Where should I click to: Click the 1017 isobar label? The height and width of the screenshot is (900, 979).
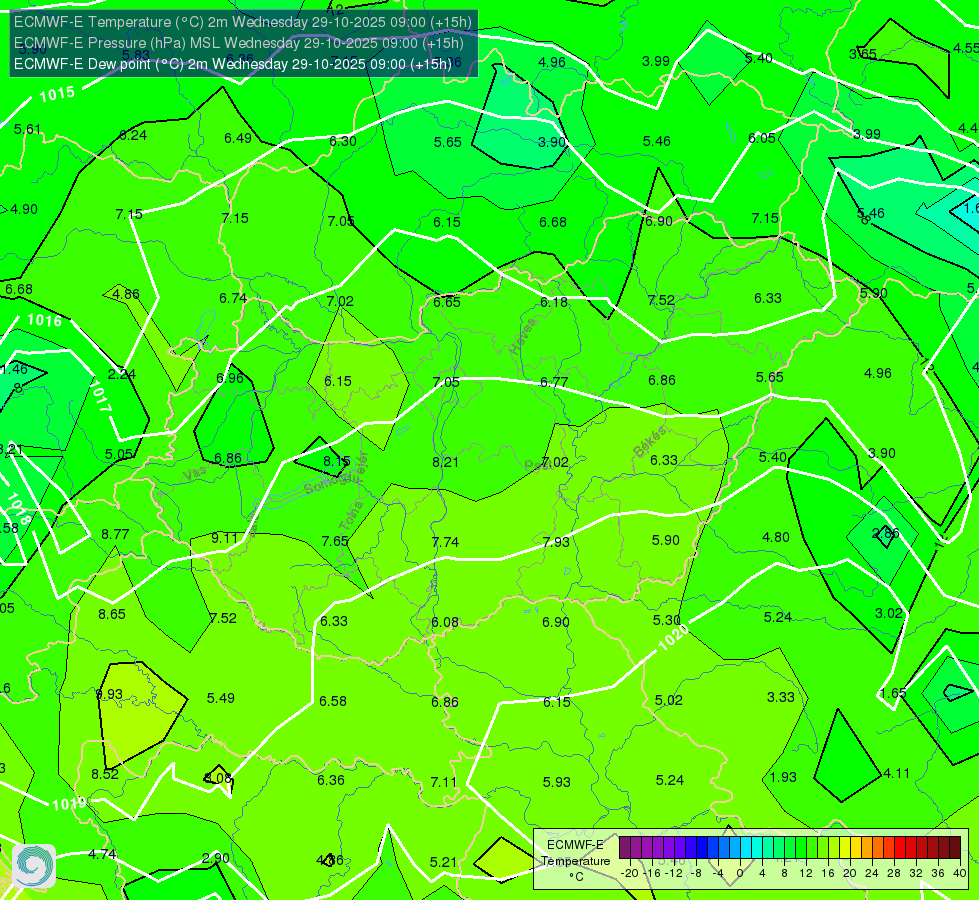[x=100, y=397]
